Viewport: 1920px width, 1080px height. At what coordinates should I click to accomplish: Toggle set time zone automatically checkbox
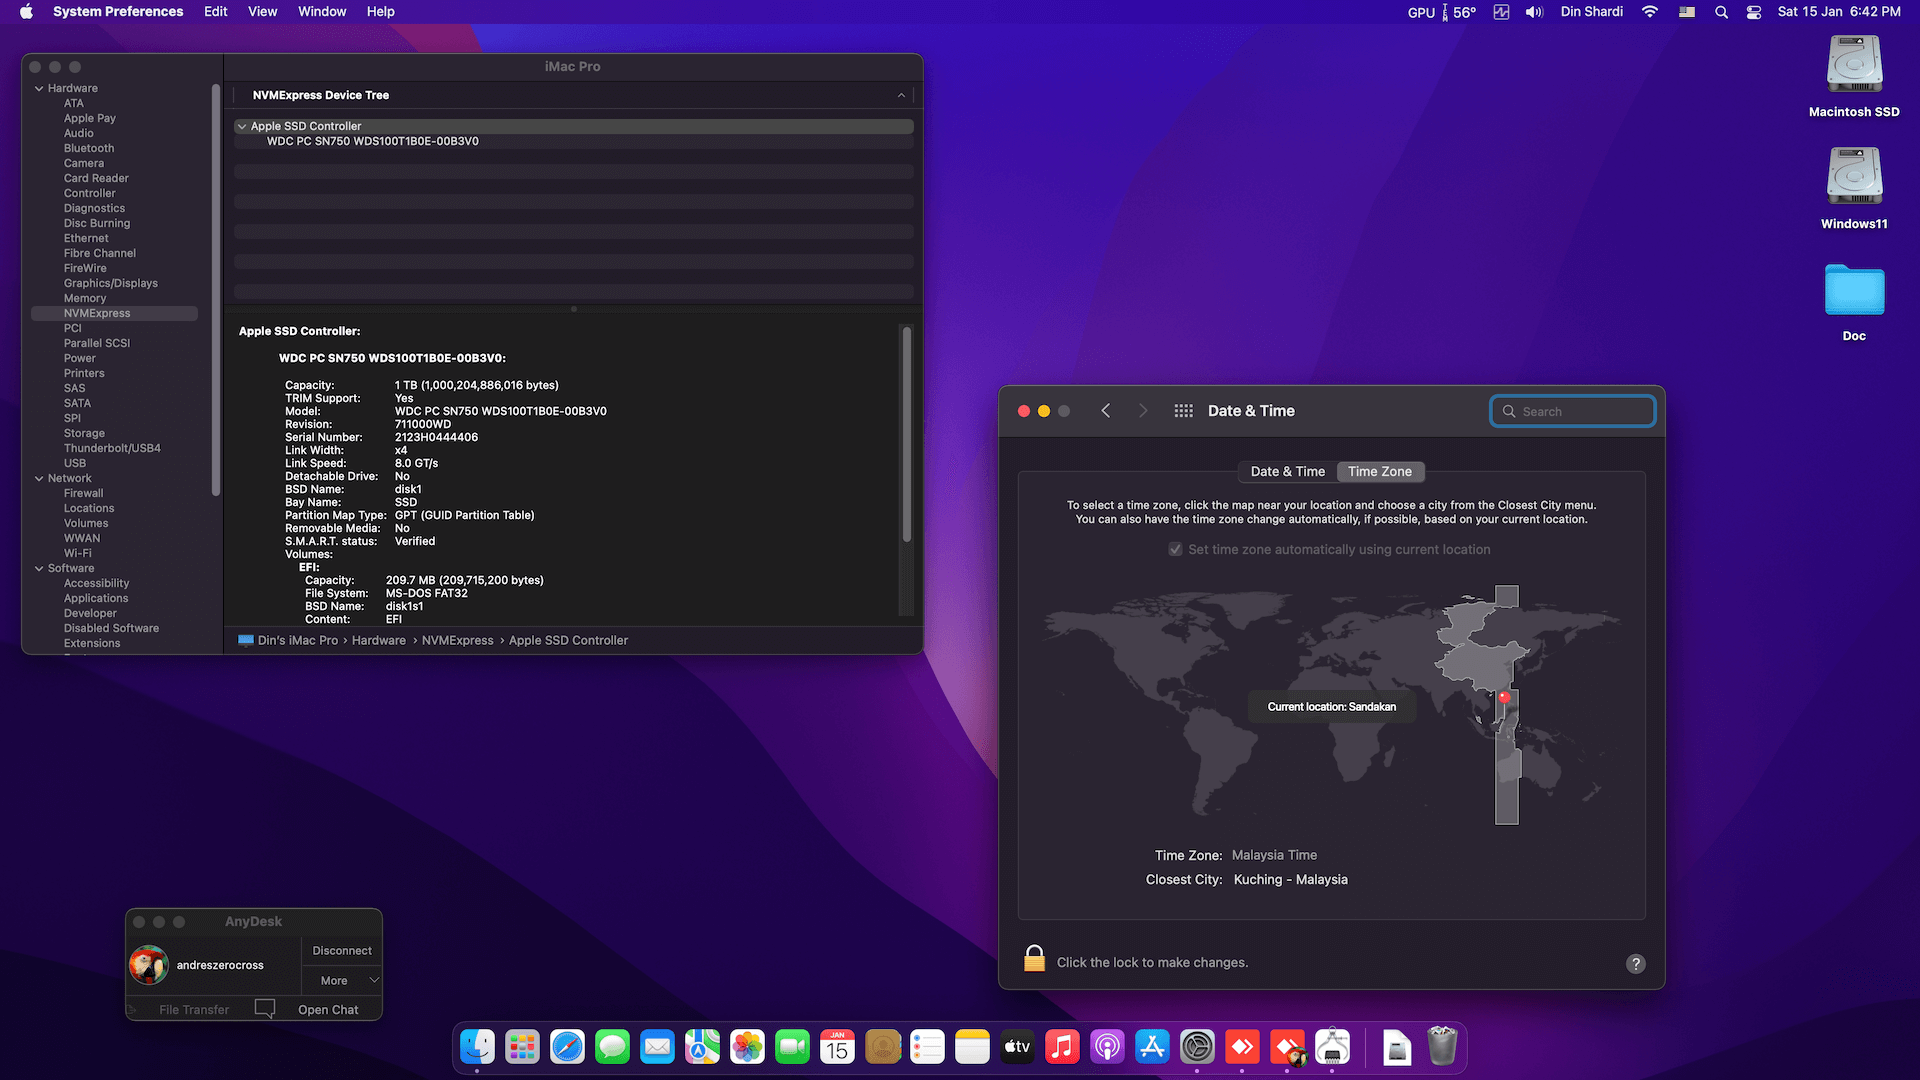[x=1176, y=550]
